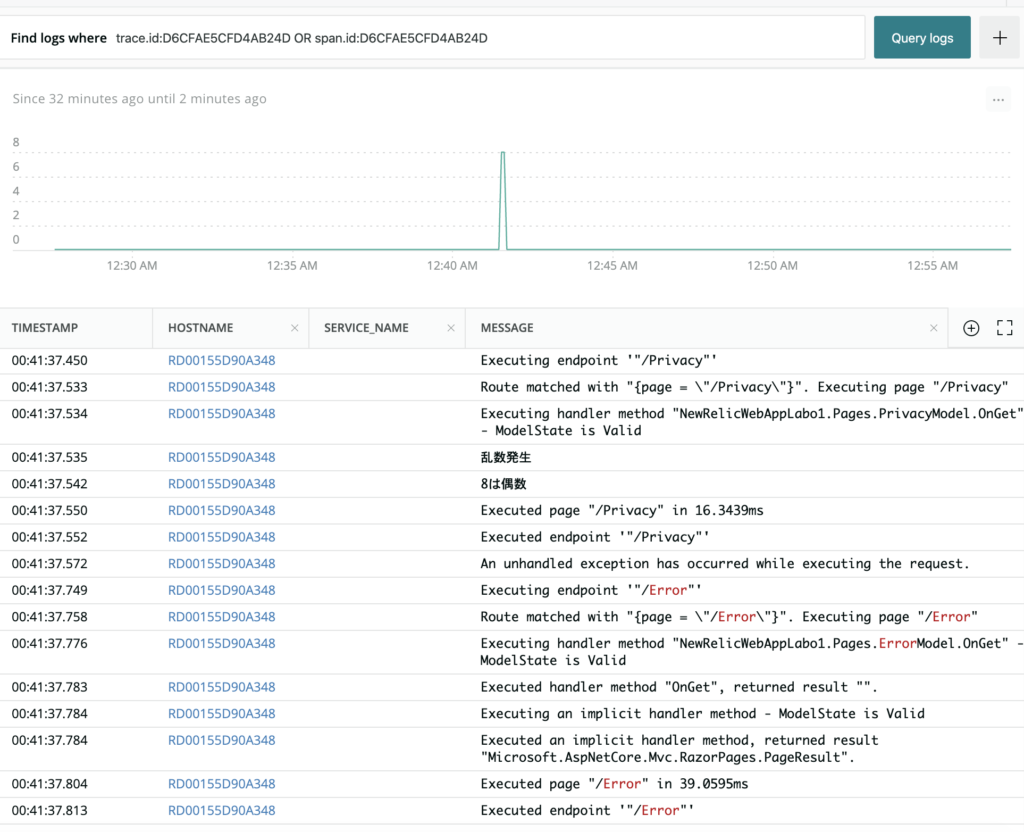
Task: Open the hostname link in the 00:41:37.783 row
Action: [221, 687]
